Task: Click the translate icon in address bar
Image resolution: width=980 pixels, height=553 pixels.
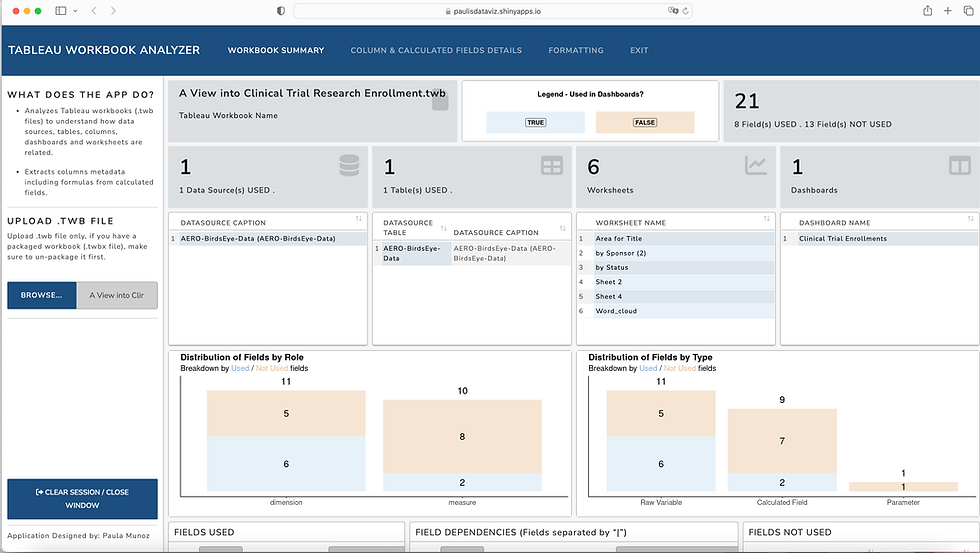Action: (x=672, y=11)
